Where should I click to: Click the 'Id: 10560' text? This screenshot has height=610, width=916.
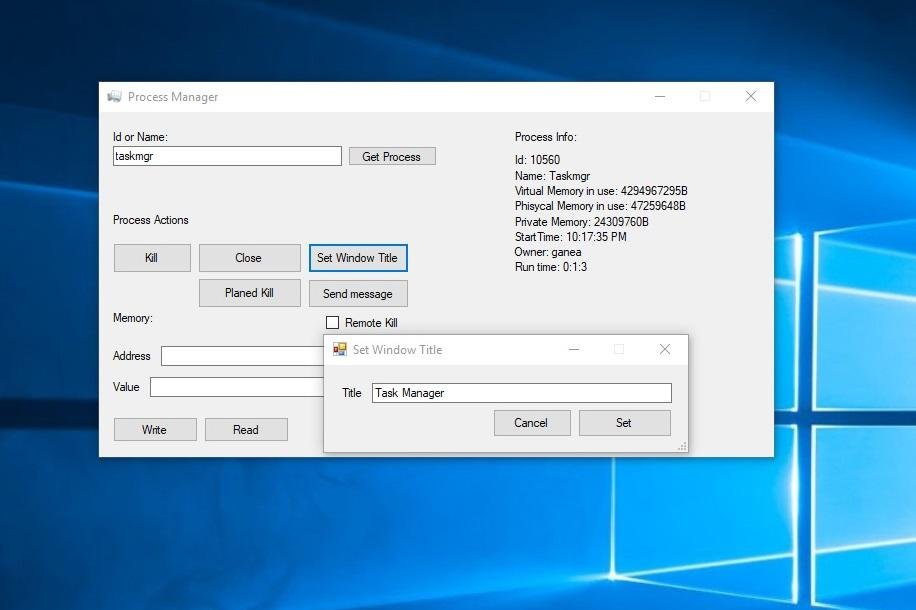coord(537,160)
